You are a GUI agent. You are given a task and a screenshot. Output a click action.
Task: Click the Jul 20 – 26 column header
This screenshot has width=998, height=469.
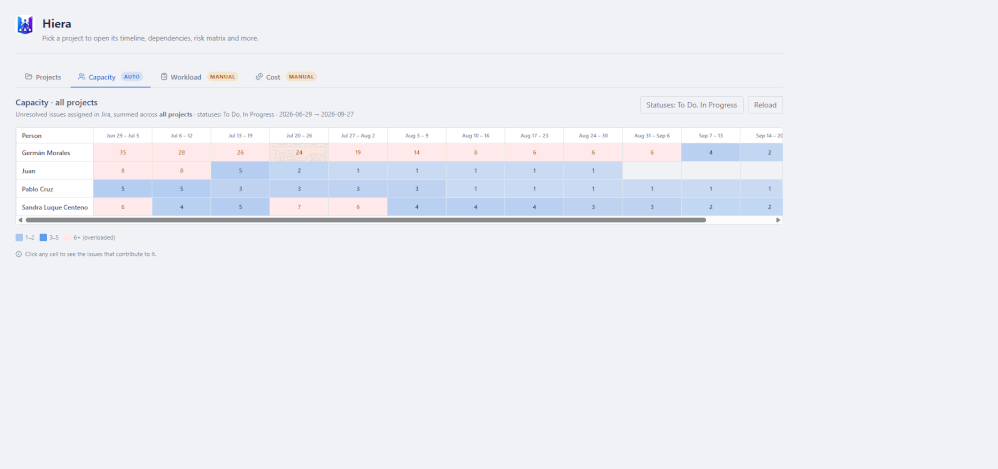click(299, 136)
